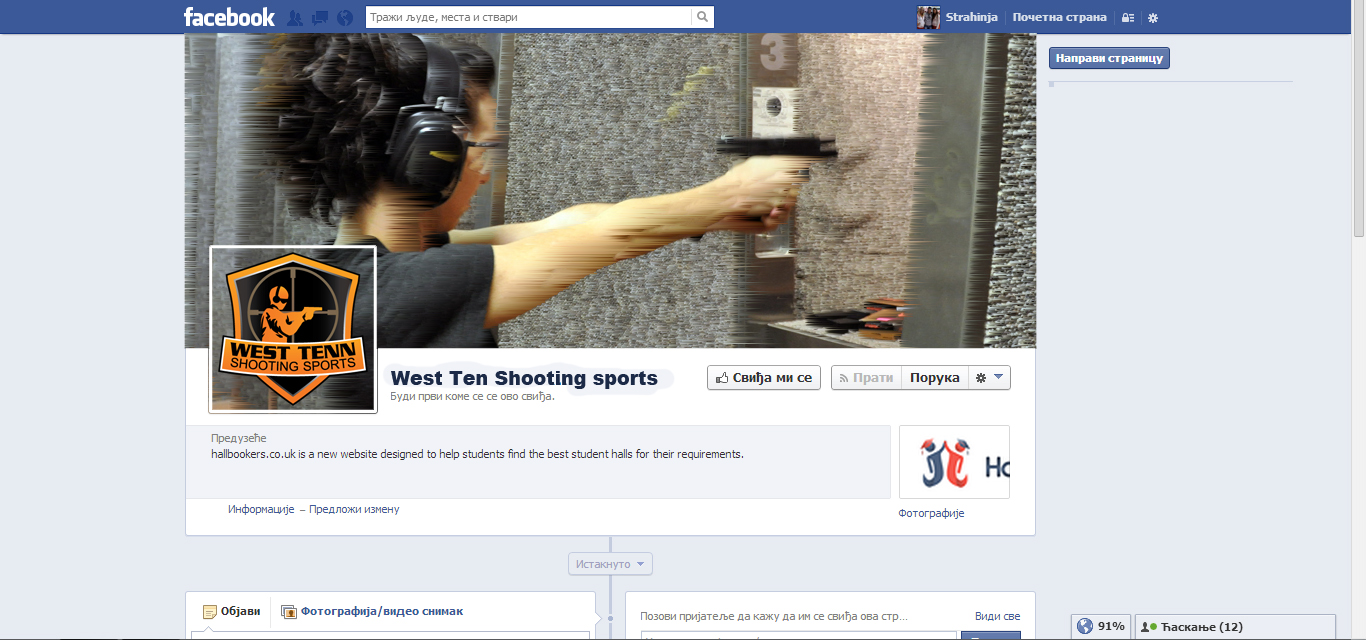The image size is (1366, 640).
Task: Open the shooting range cover photo
Action: point(610,190)
